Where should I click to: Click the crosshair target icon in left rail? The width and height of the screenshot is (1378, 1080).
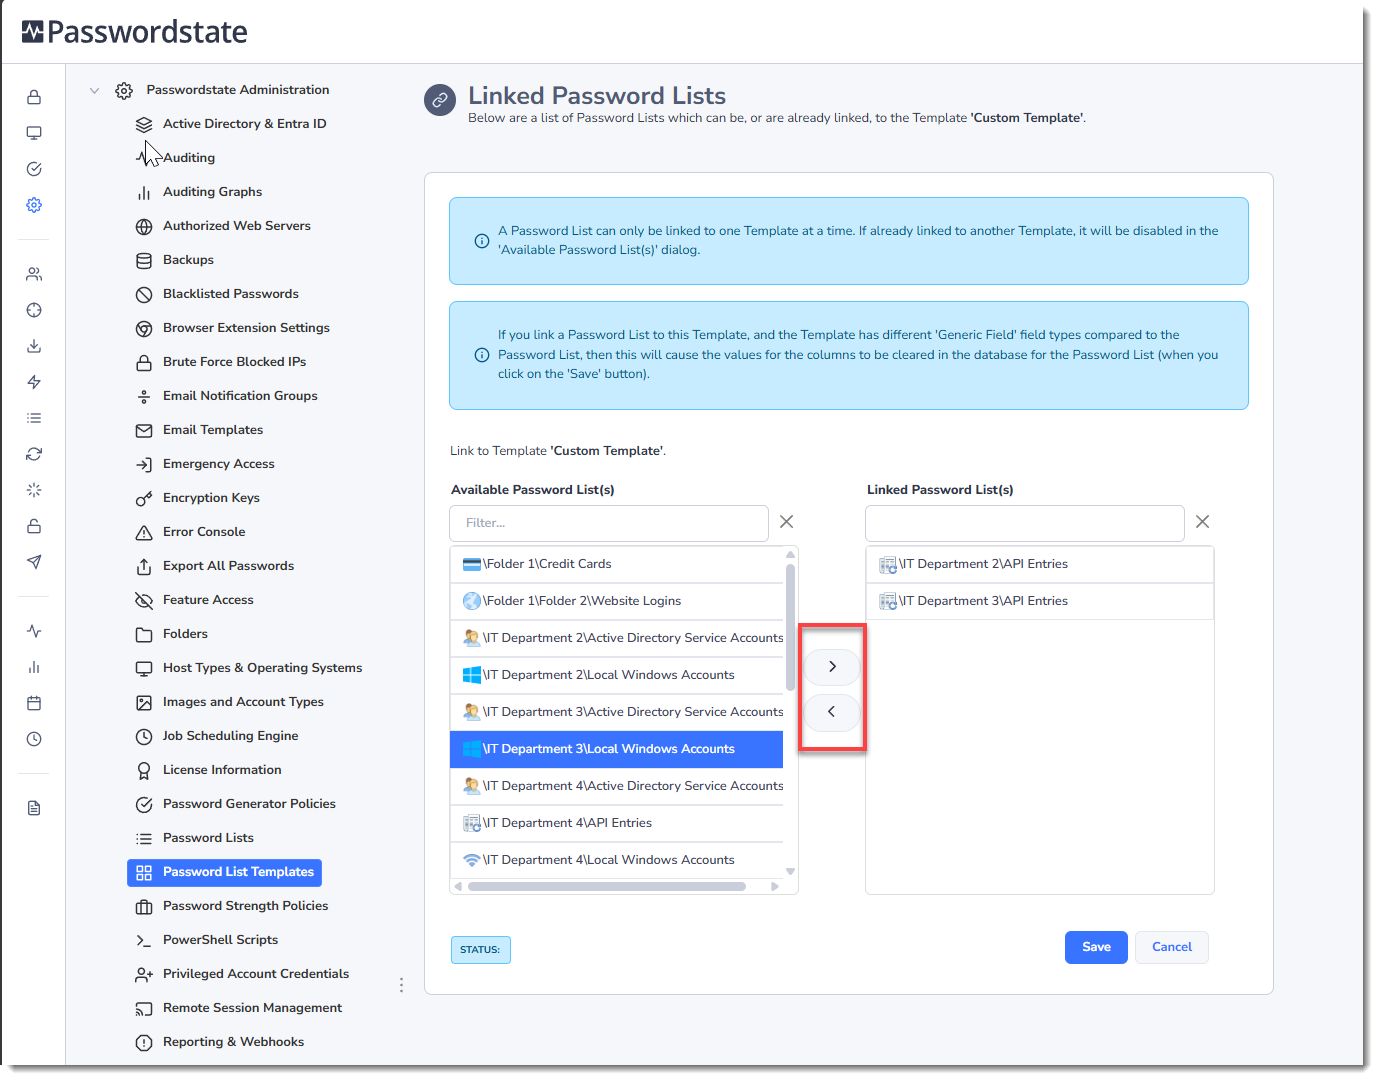click(34, 310)
